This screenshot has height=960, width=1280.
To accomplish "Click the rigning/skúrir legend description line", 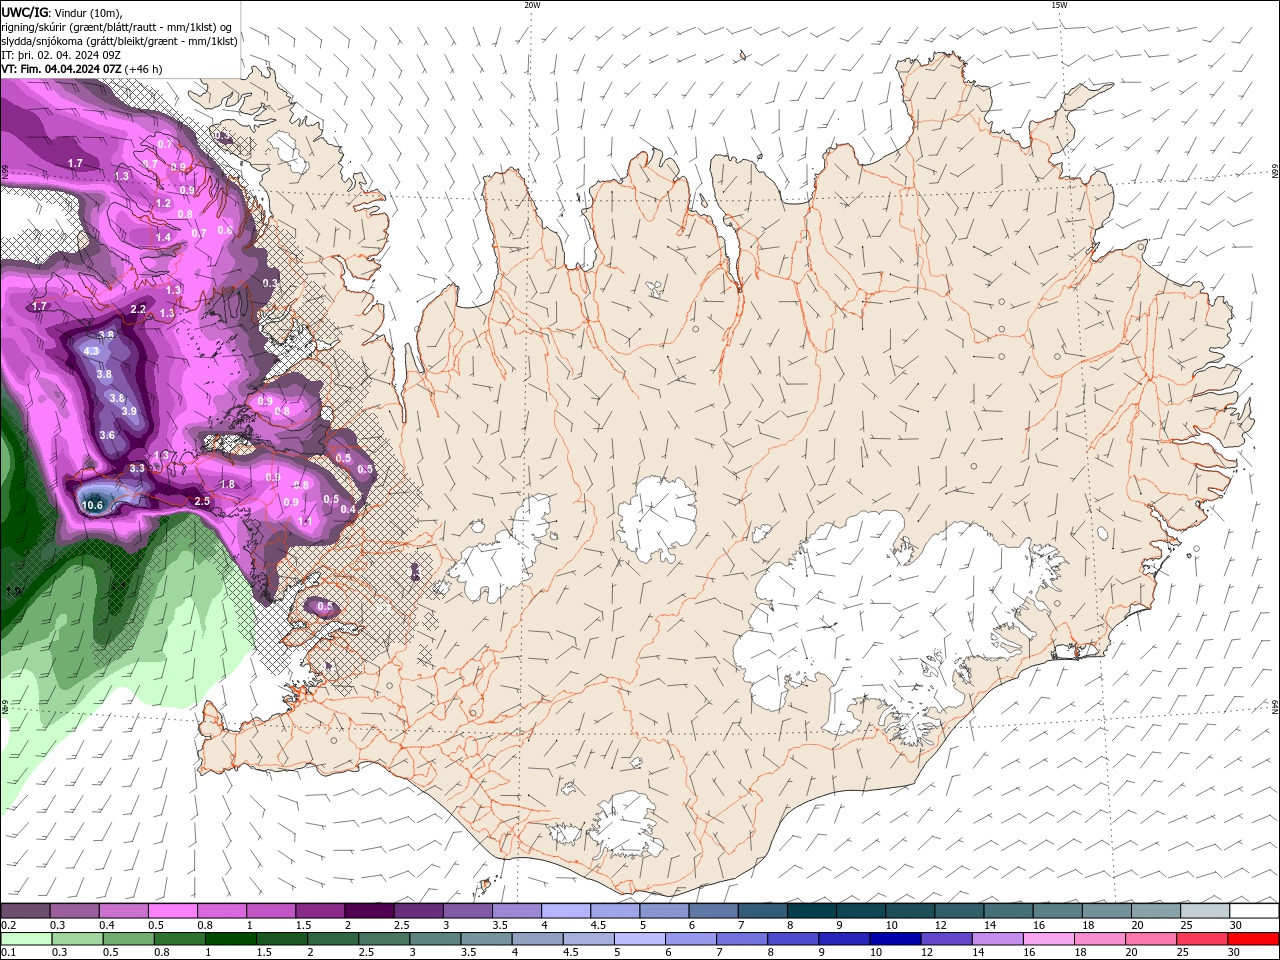I will pos(118,26).
